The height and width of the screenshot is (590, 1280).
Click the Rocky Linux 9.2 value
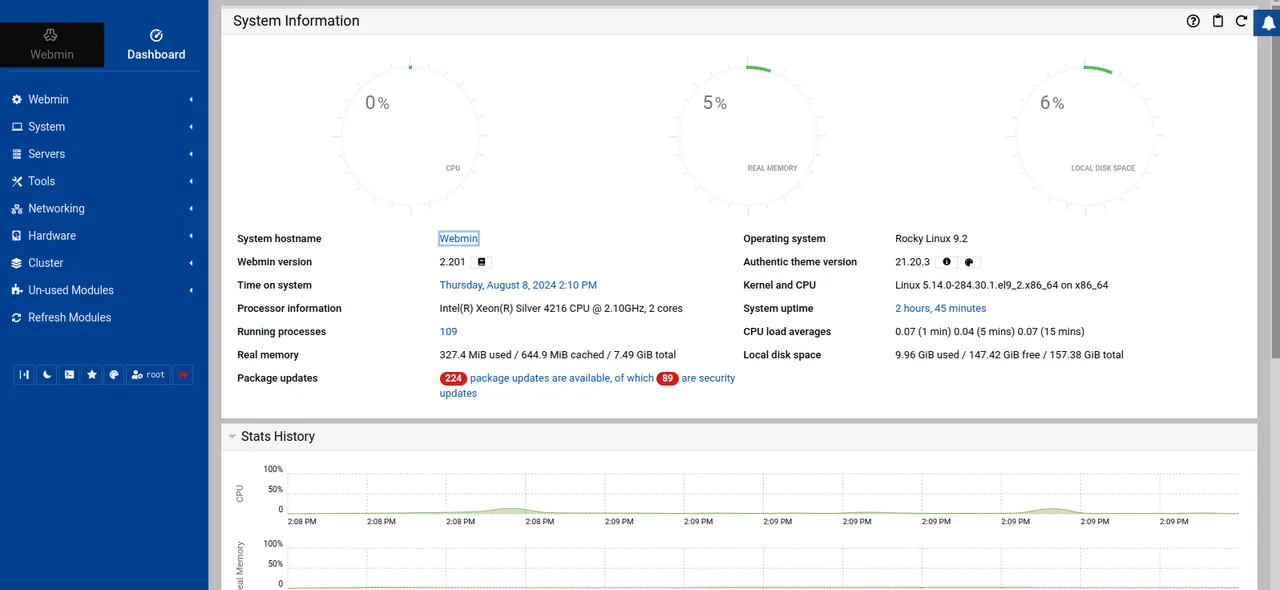click(931, 239)
